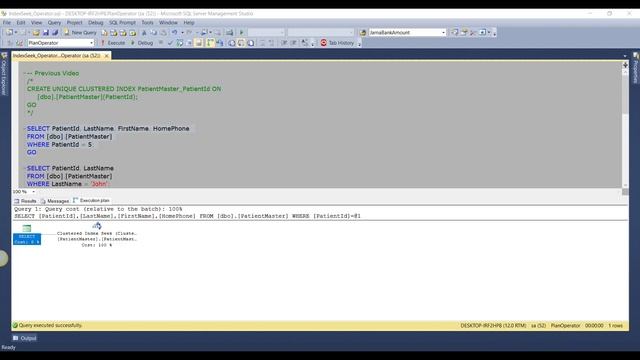
Task: Toggle IntelliSense Enabled button
Action: [x=198, y=43]
